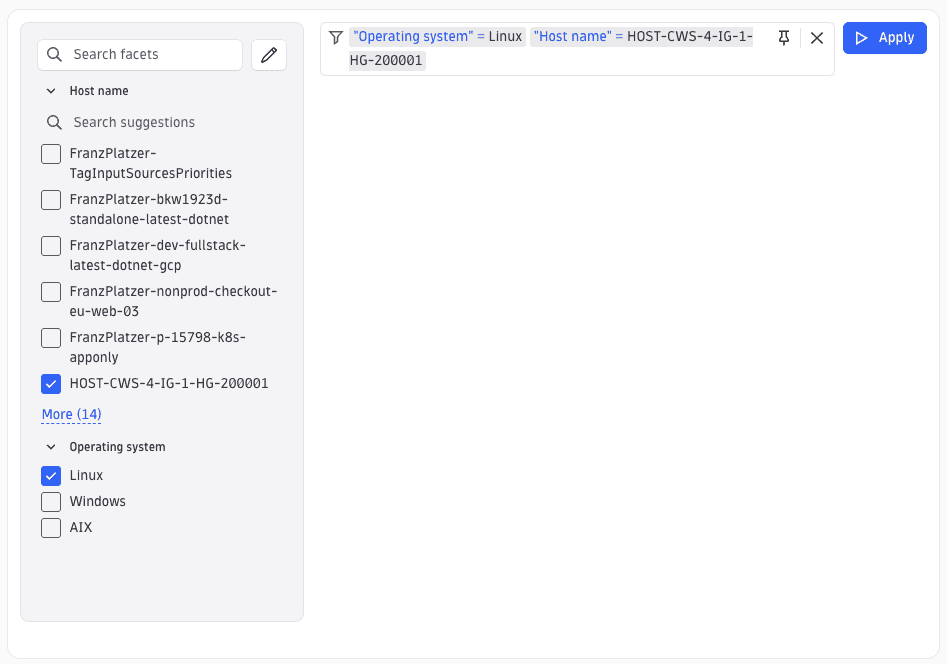
Task: Click the magnifier icon in Search suggestions
Action: tap(54, 123)
